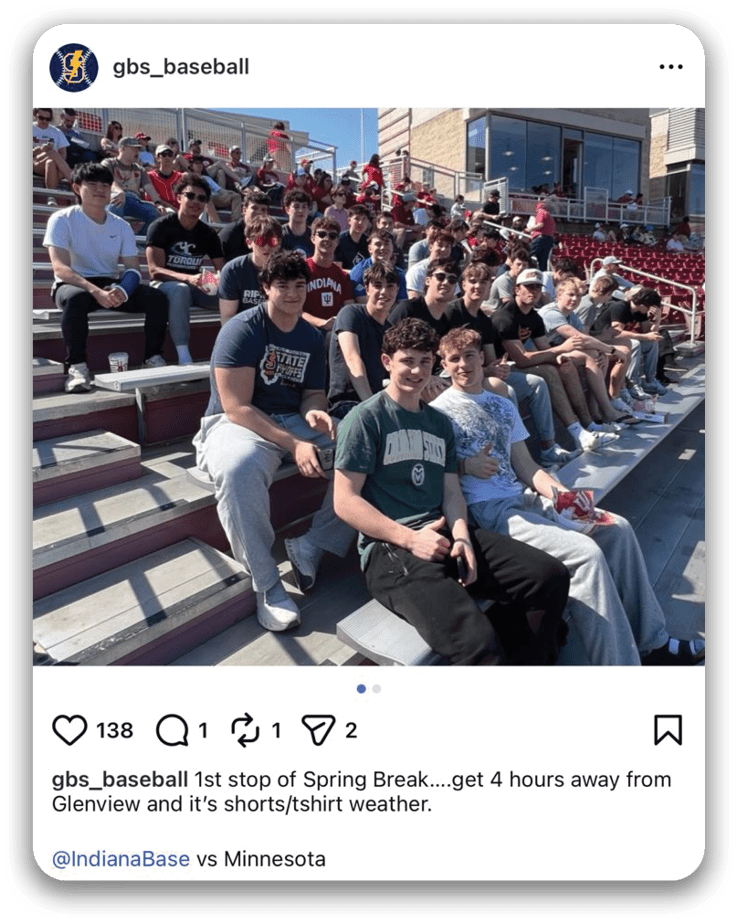This screenshot has height=923, width=738.
Task: View the 138 likes count
Action: click(115, 731)
